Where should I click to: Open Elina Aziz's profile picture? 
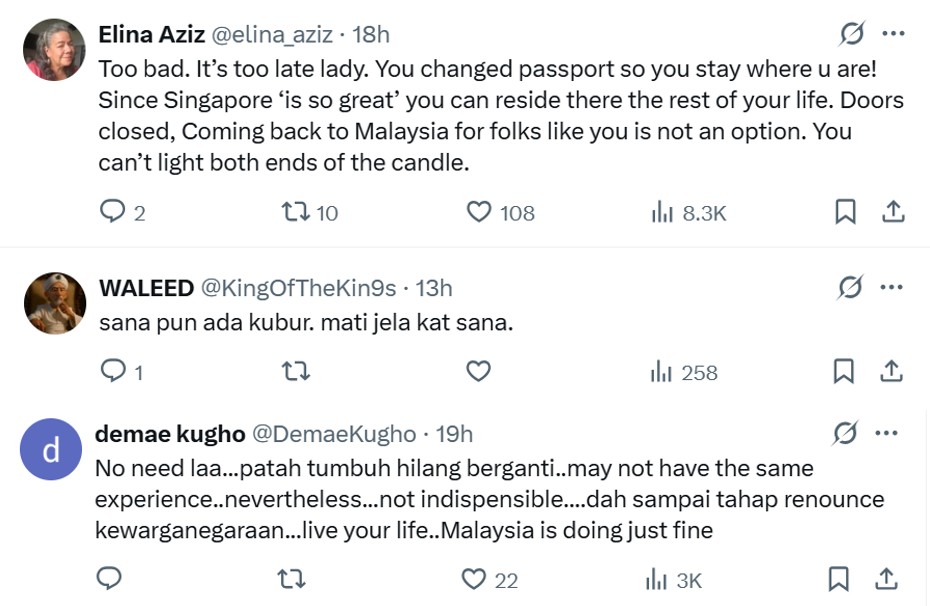pyautogui.click(x=54, y=50)
